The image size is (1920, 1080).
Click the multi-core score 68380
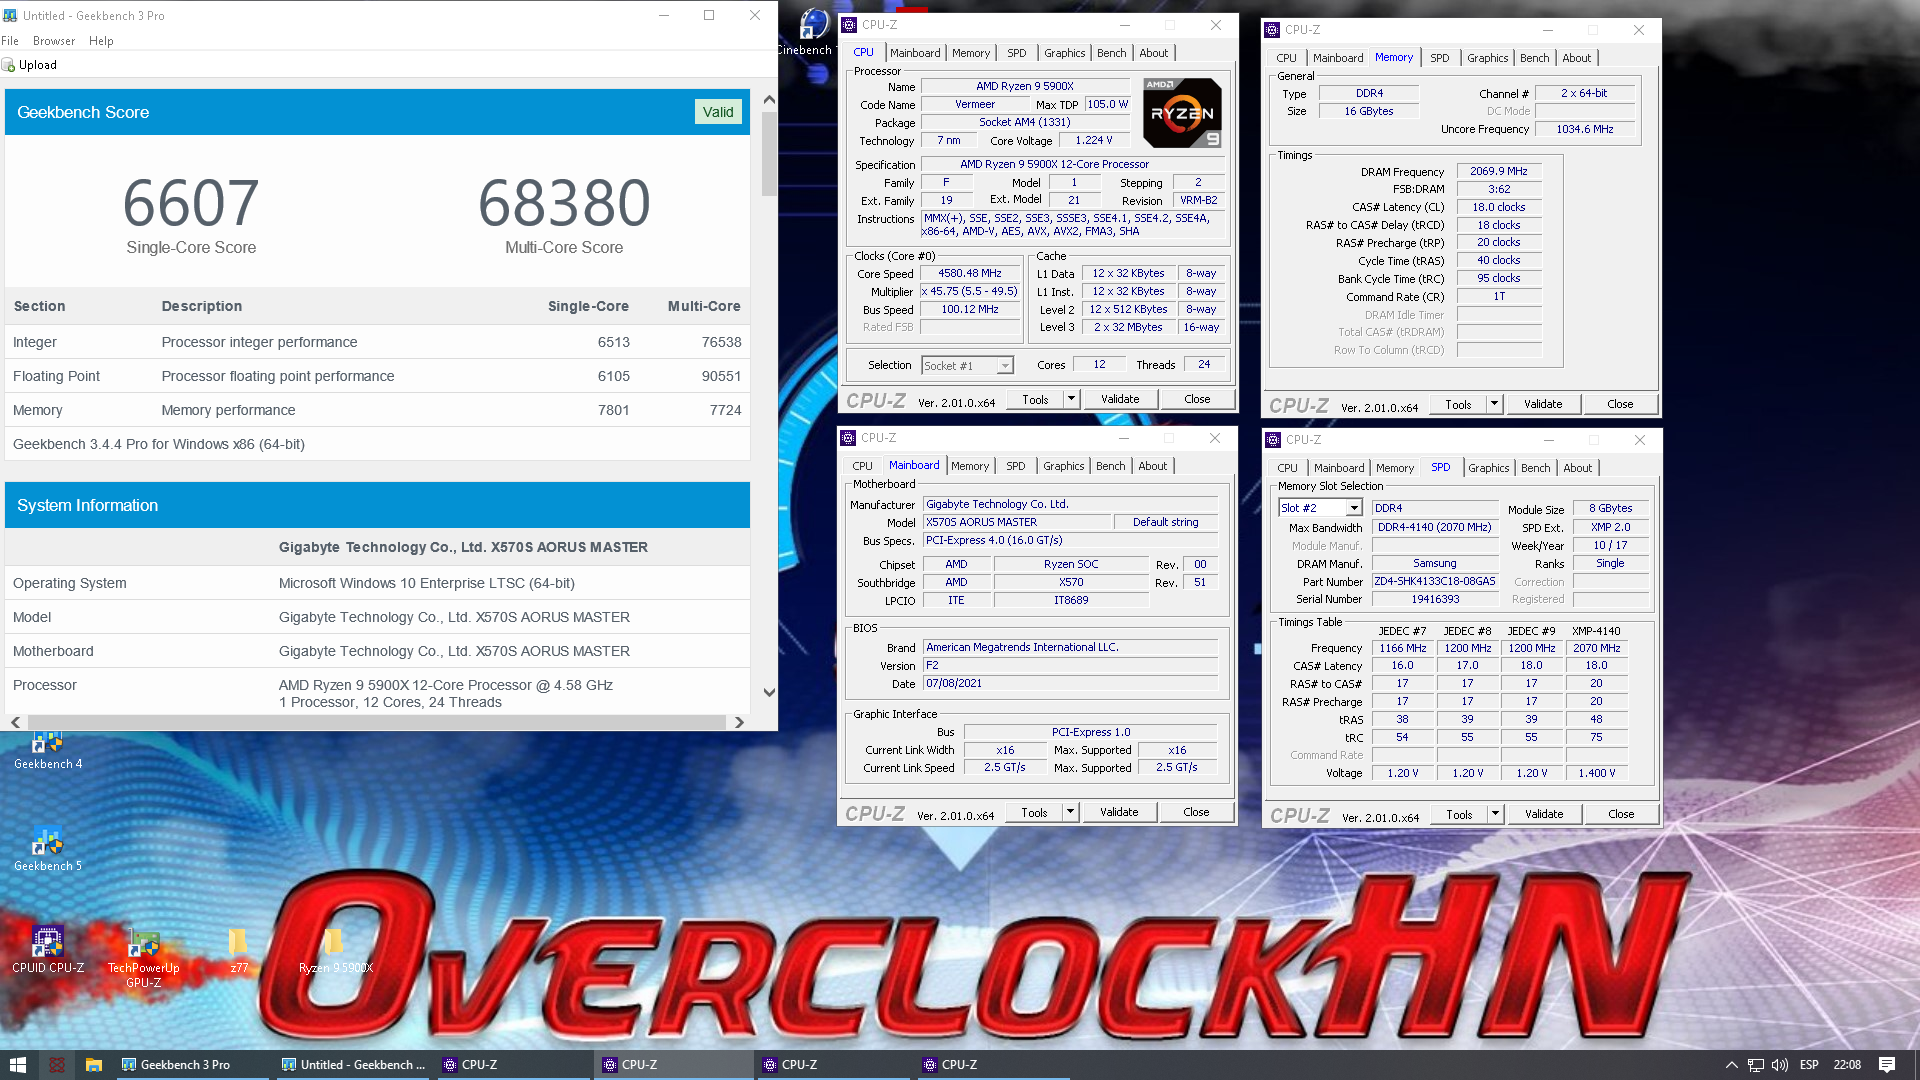(564, 203)
